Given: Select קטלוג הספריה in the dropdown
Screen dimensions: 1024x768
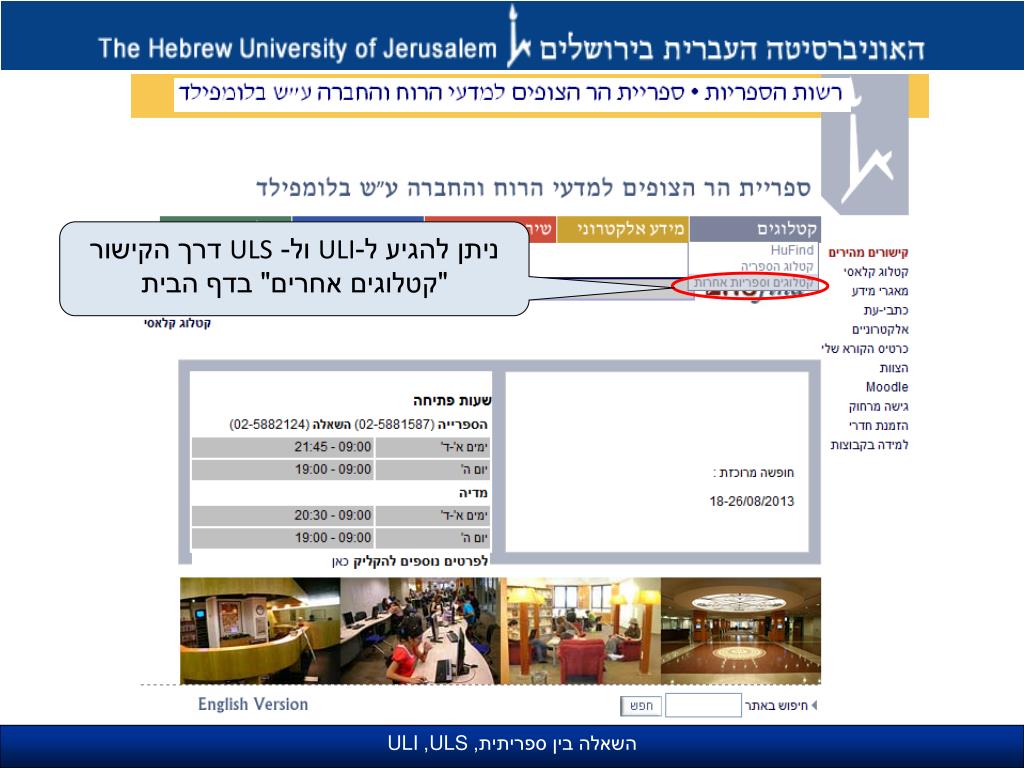Looking at the screenshot, I should point(777,266).
